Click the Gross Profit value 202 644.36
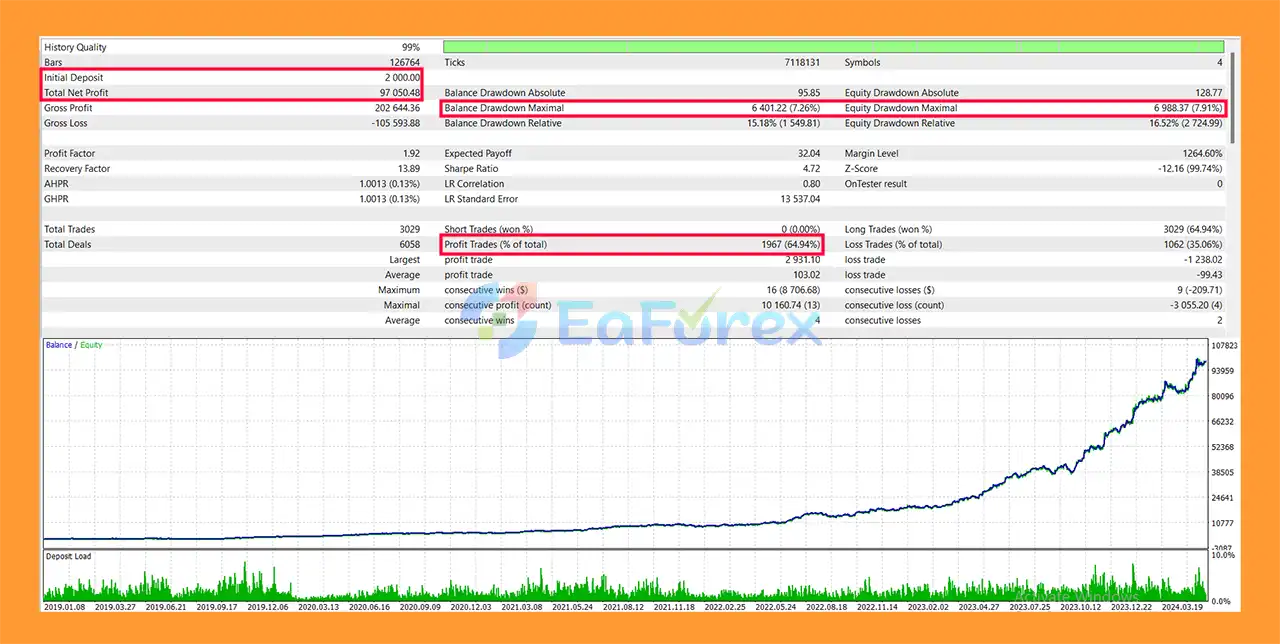This screenshot has width=1280, height=644. [x=395, y=108]
